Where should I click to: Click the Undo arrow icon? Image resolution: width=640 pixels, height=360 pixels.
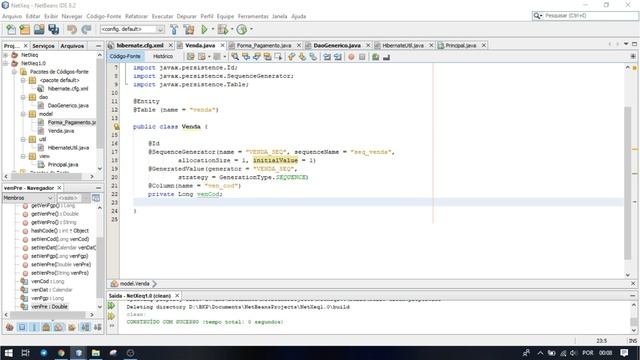click(x=72, y=29)
